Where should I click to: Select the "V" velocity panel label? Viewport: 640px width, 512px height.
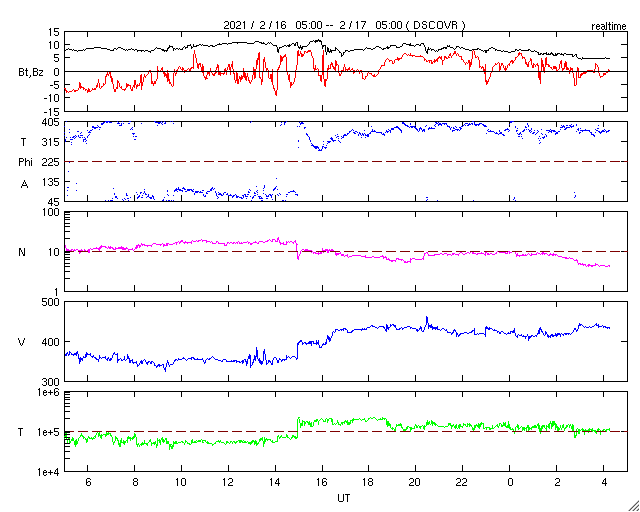tap(22, 342)
